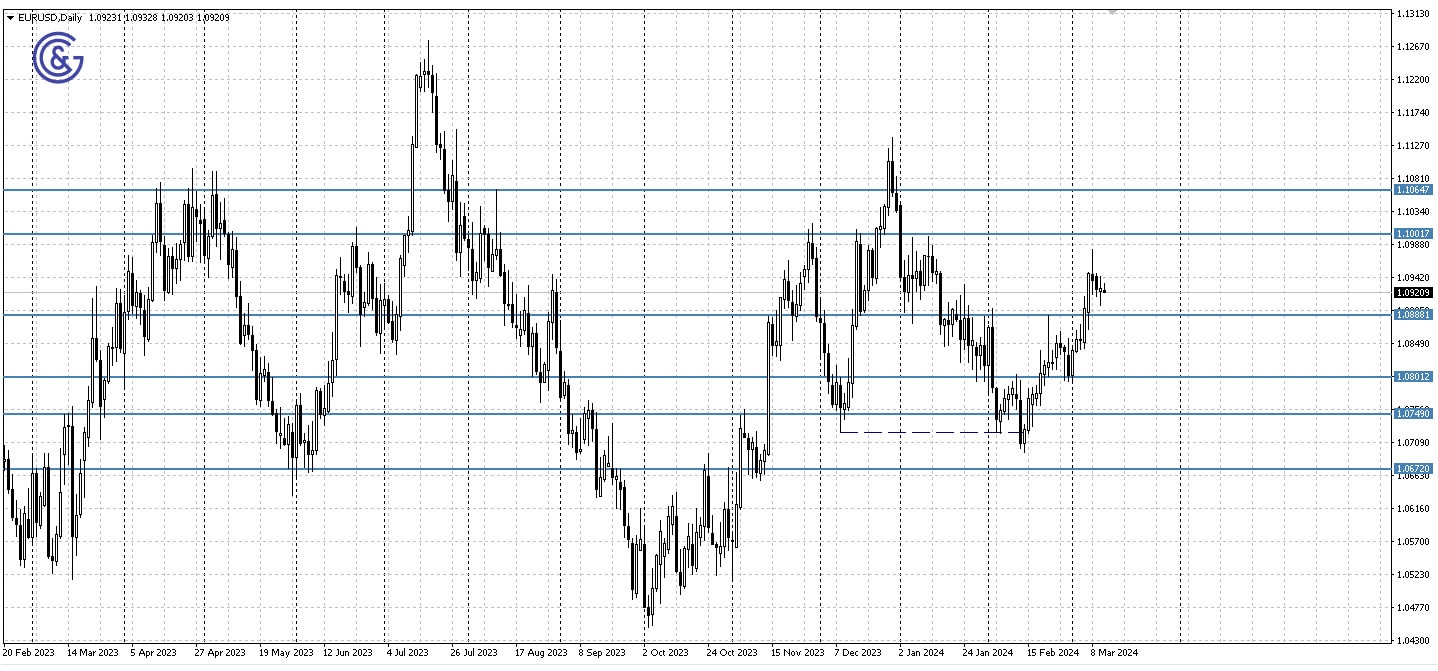This screenshot has height=671, width=1438.
Task: Click the 1.06720 support level label
Action: click(x=1413, y=468)
